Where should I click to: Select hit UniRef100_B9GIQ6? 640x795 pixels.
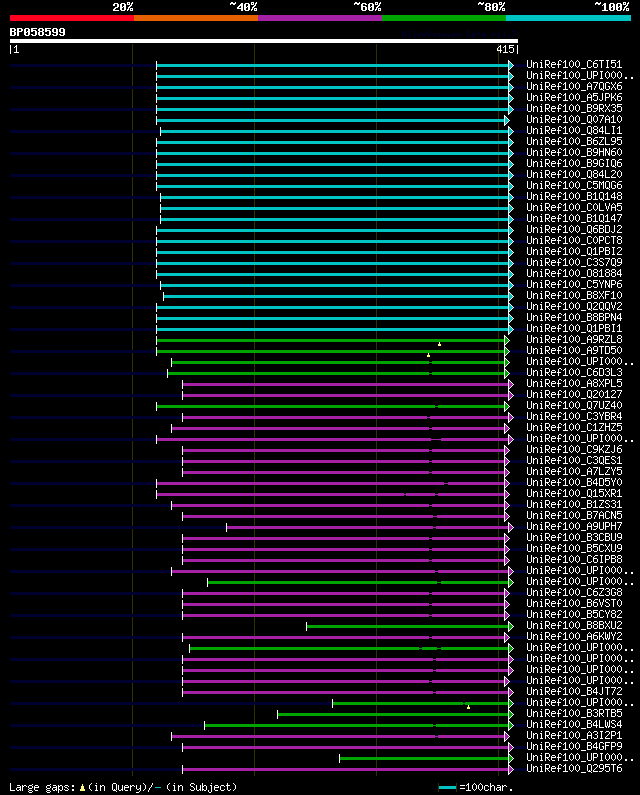point(574,163)
